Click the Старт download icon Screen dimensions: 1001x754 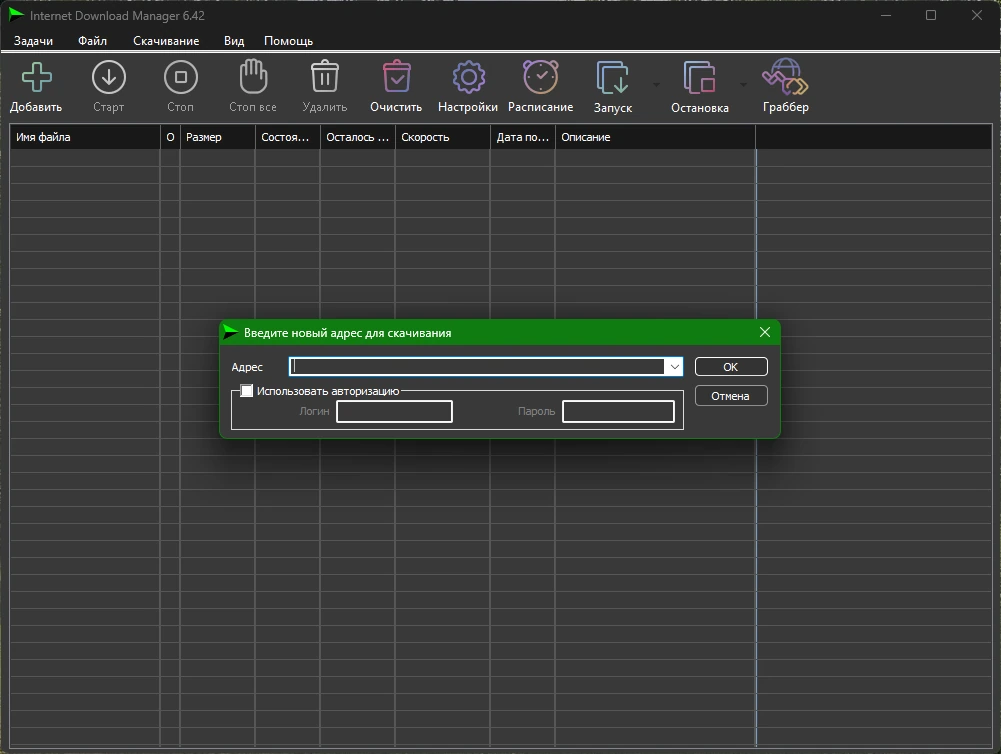[109, 77]
